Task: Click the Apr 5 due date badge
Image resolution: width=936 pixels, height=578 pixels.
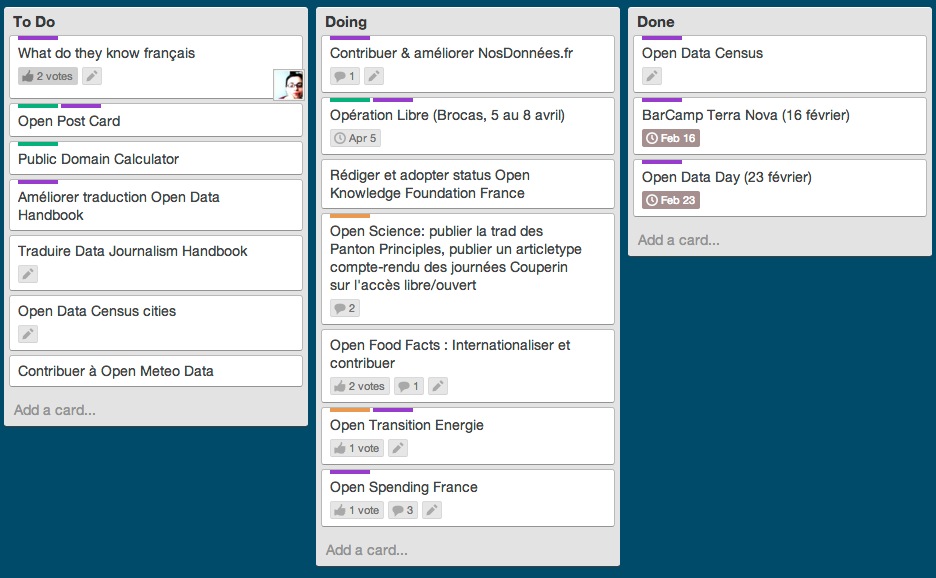Action: (x=355, y=138)
